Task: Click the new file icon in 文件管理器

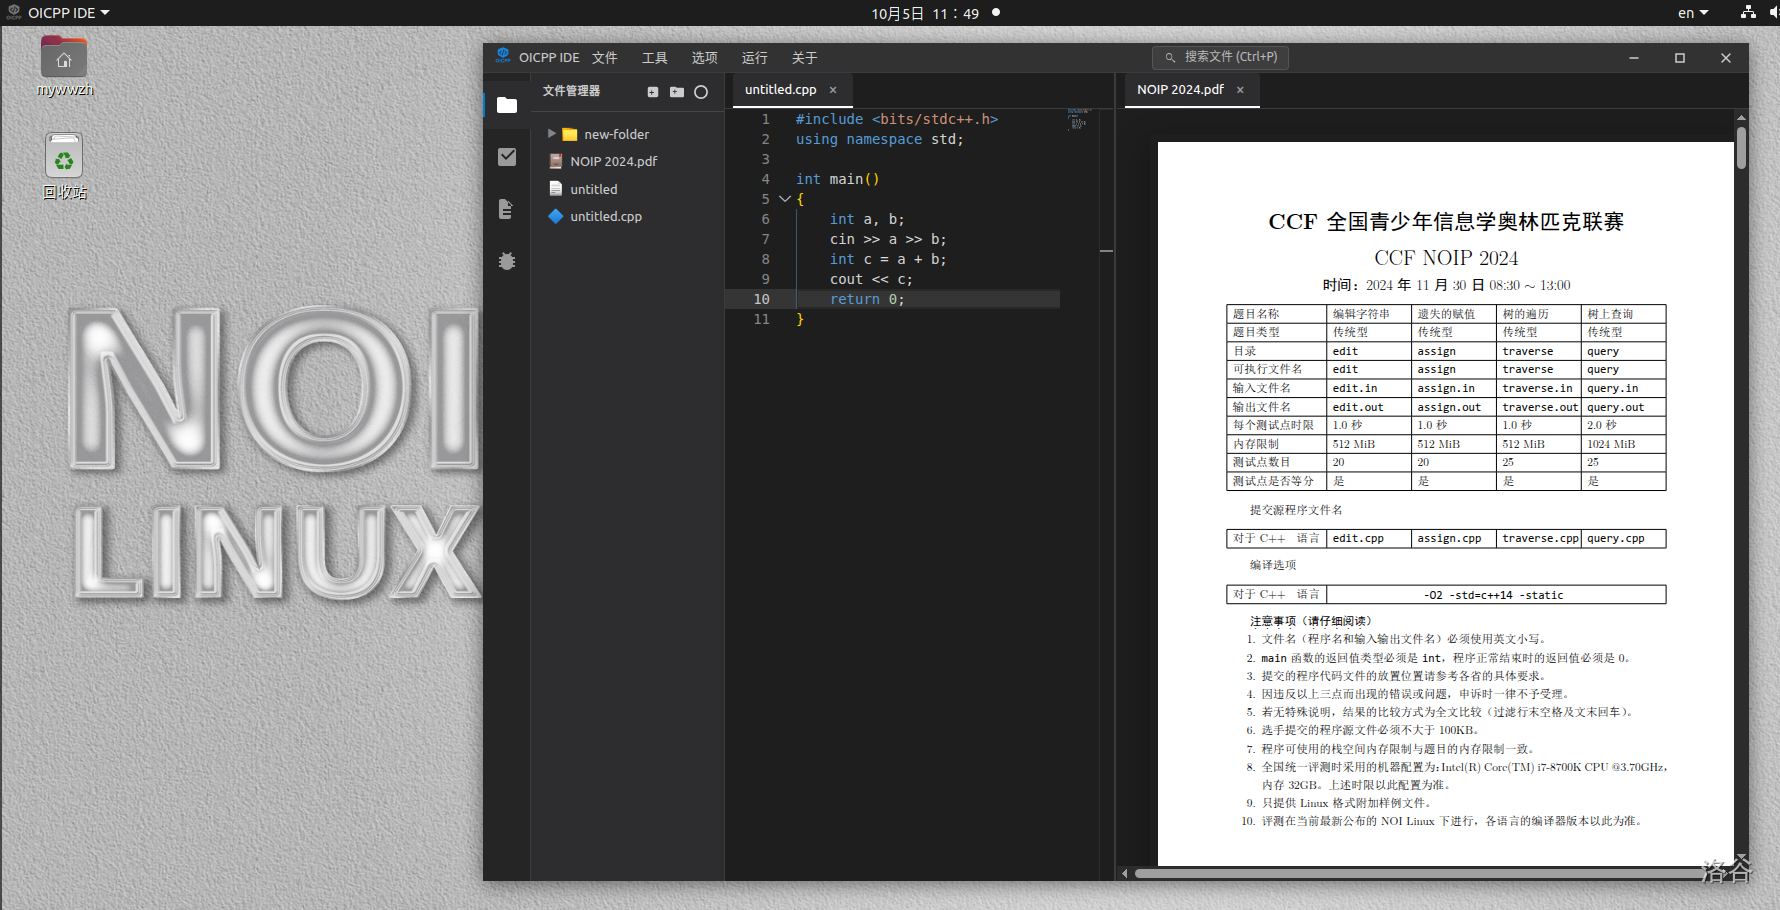Action: [x=653, y=92]
